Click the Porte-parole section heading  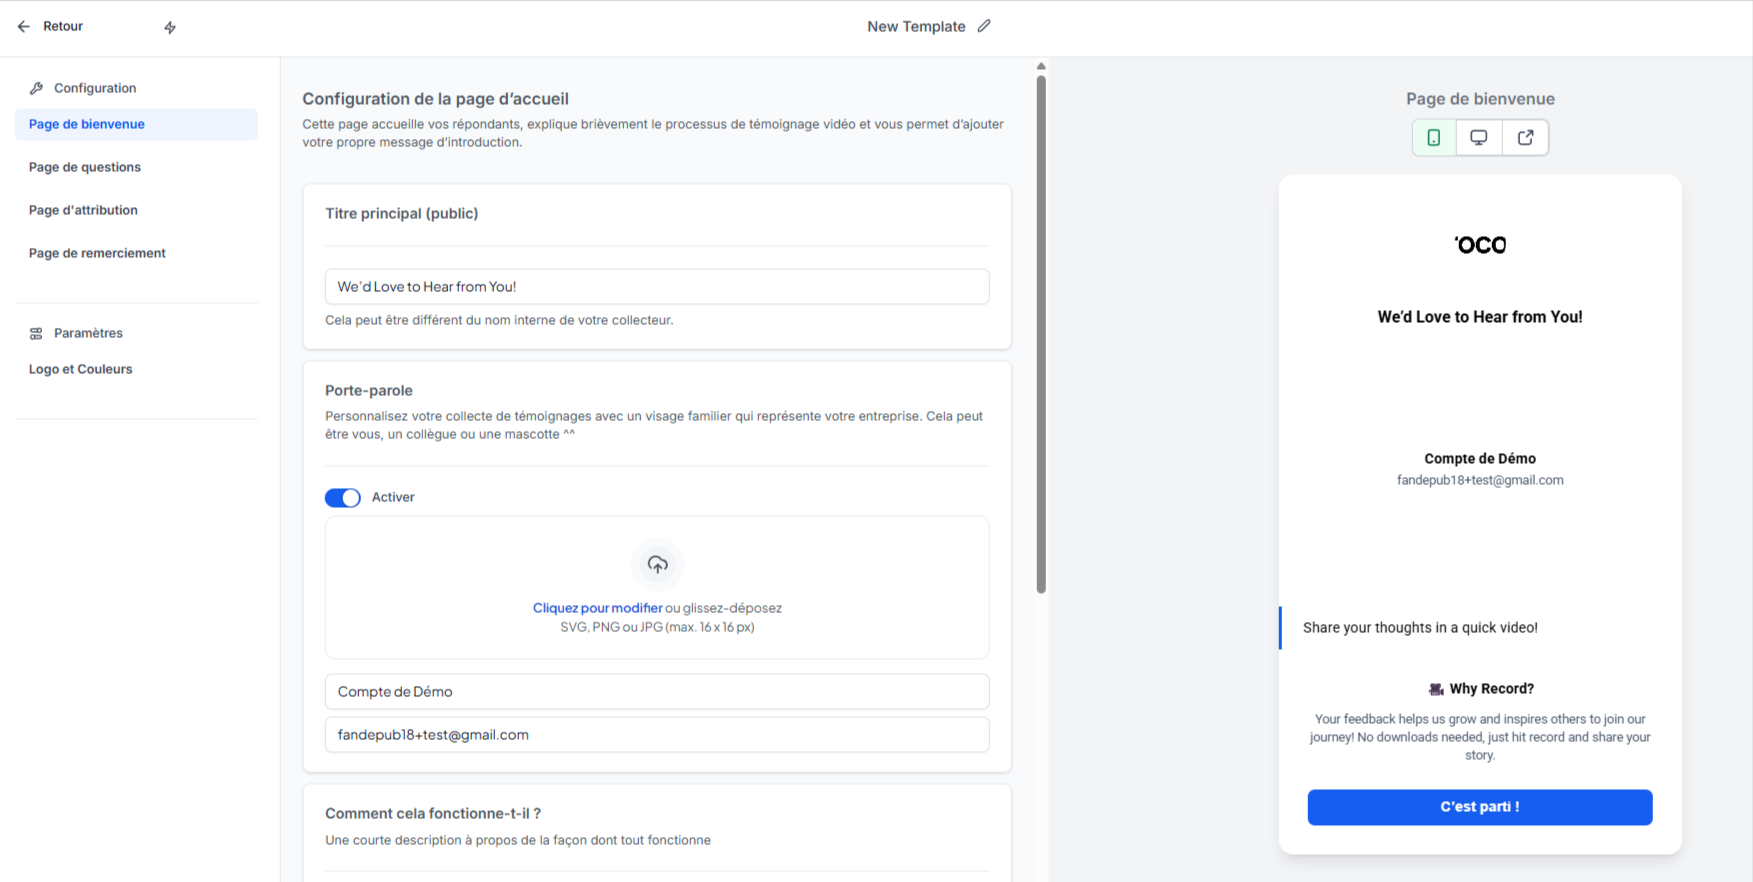[369, 390]
